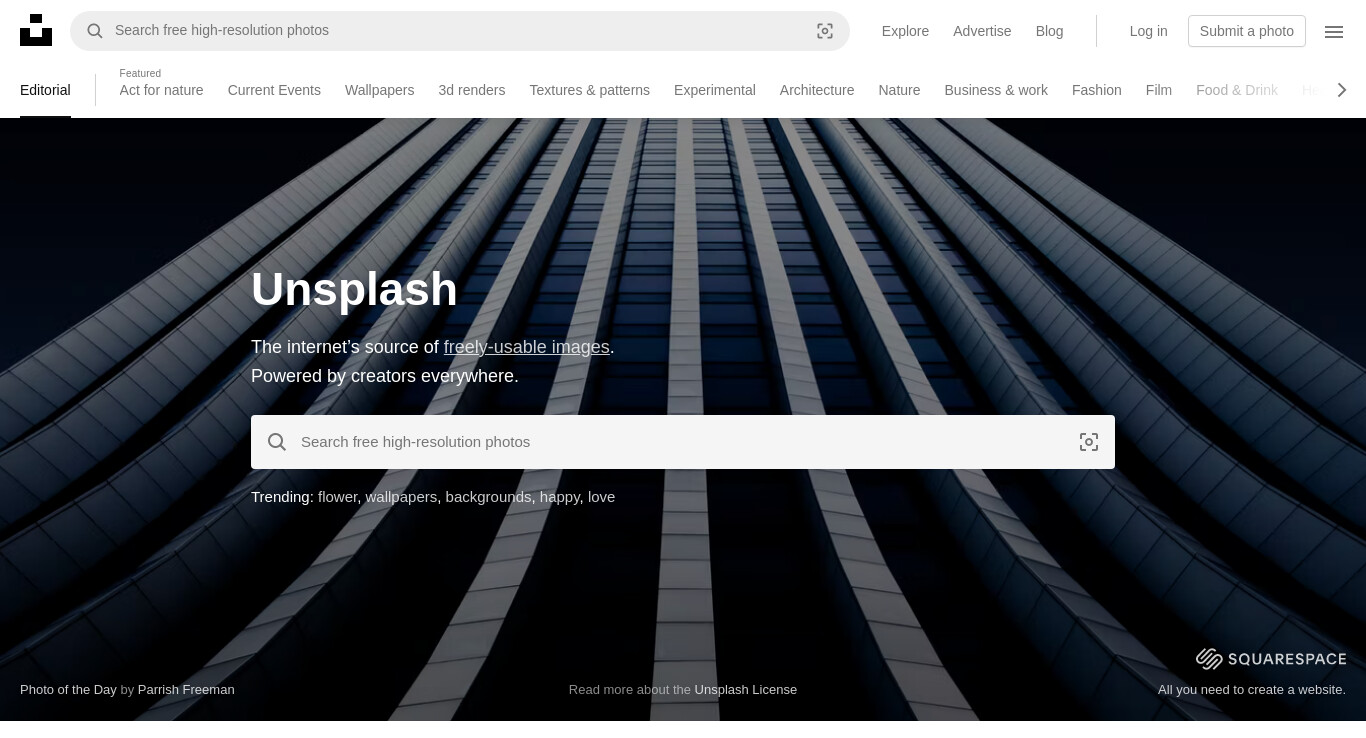
Task: Search trending term love
Action: click(601, 497)
